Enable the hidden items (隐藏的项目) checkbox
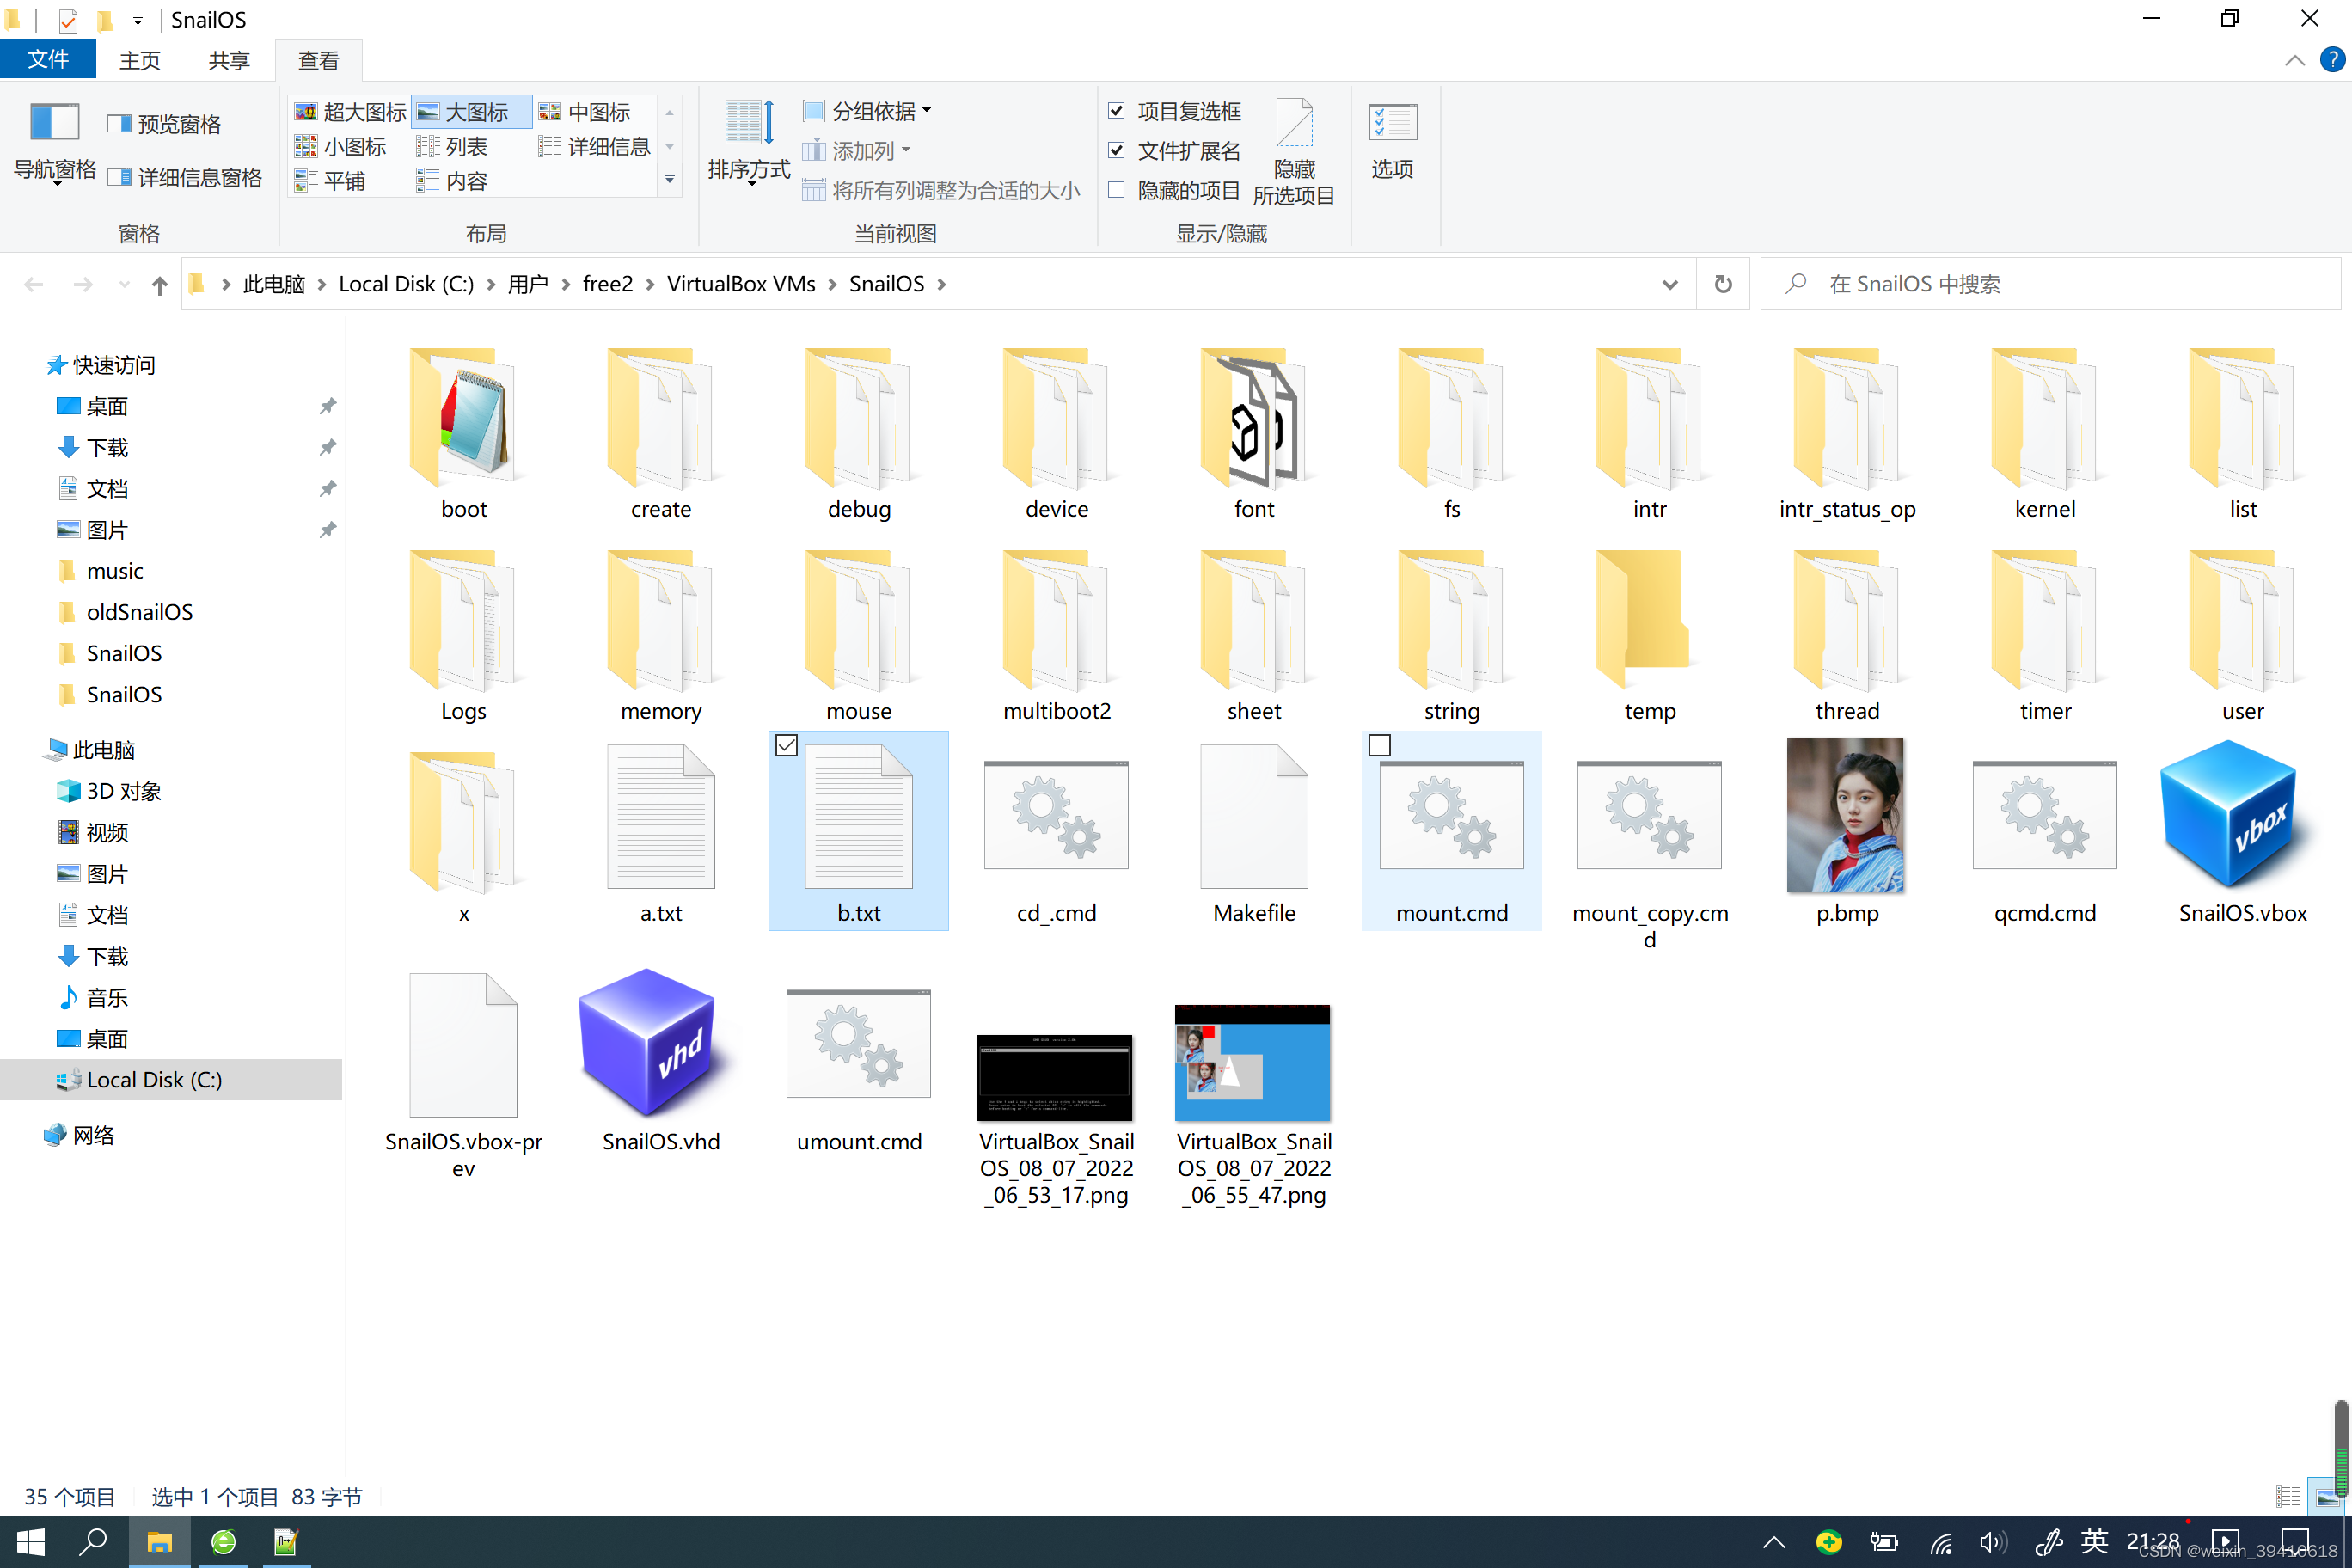 pos(1117,190)
